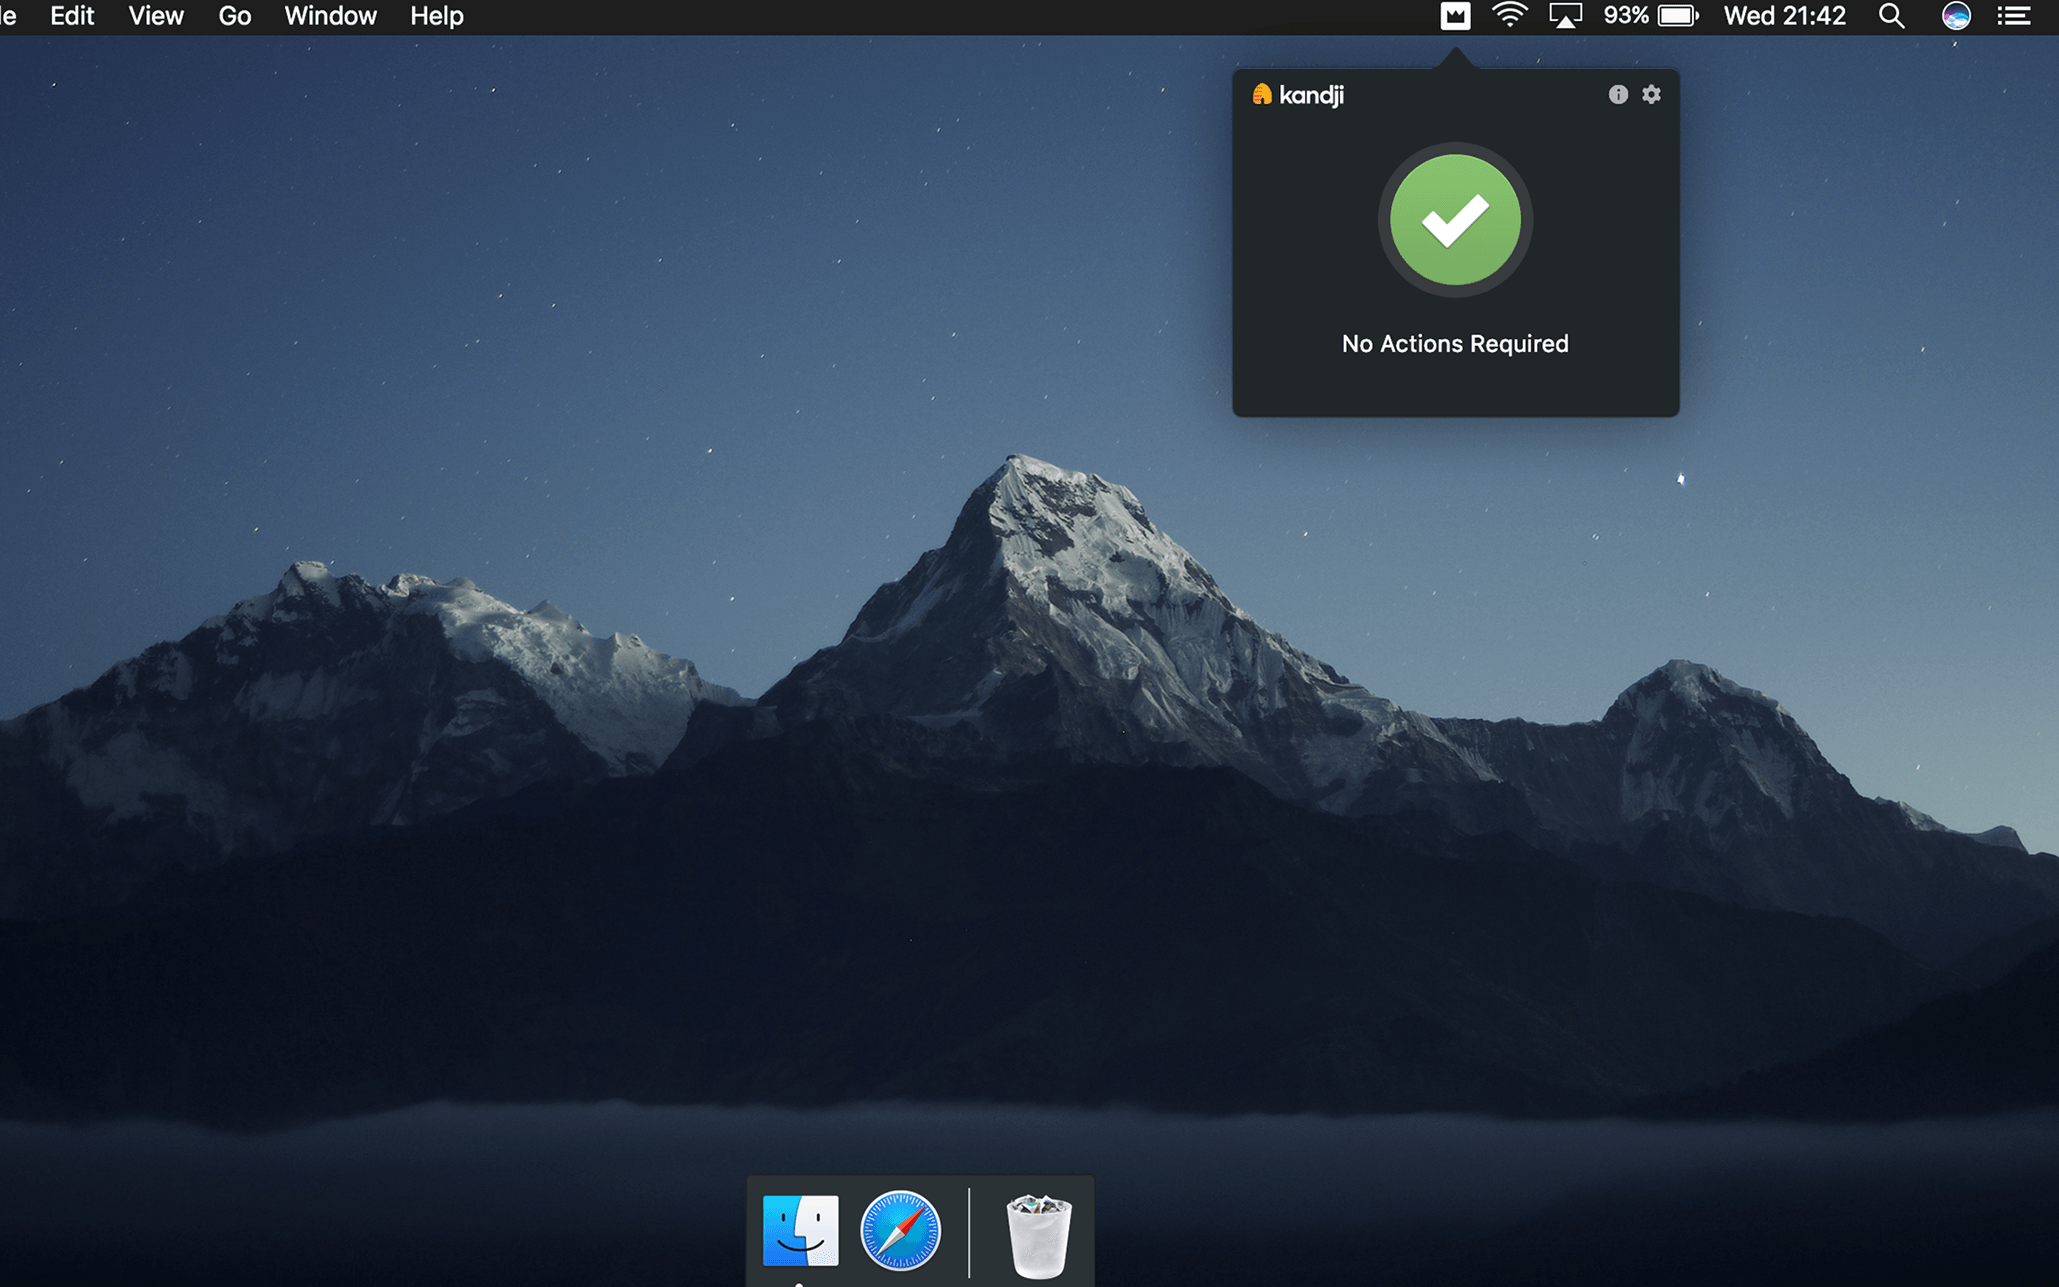Open the Window menu

330,16
